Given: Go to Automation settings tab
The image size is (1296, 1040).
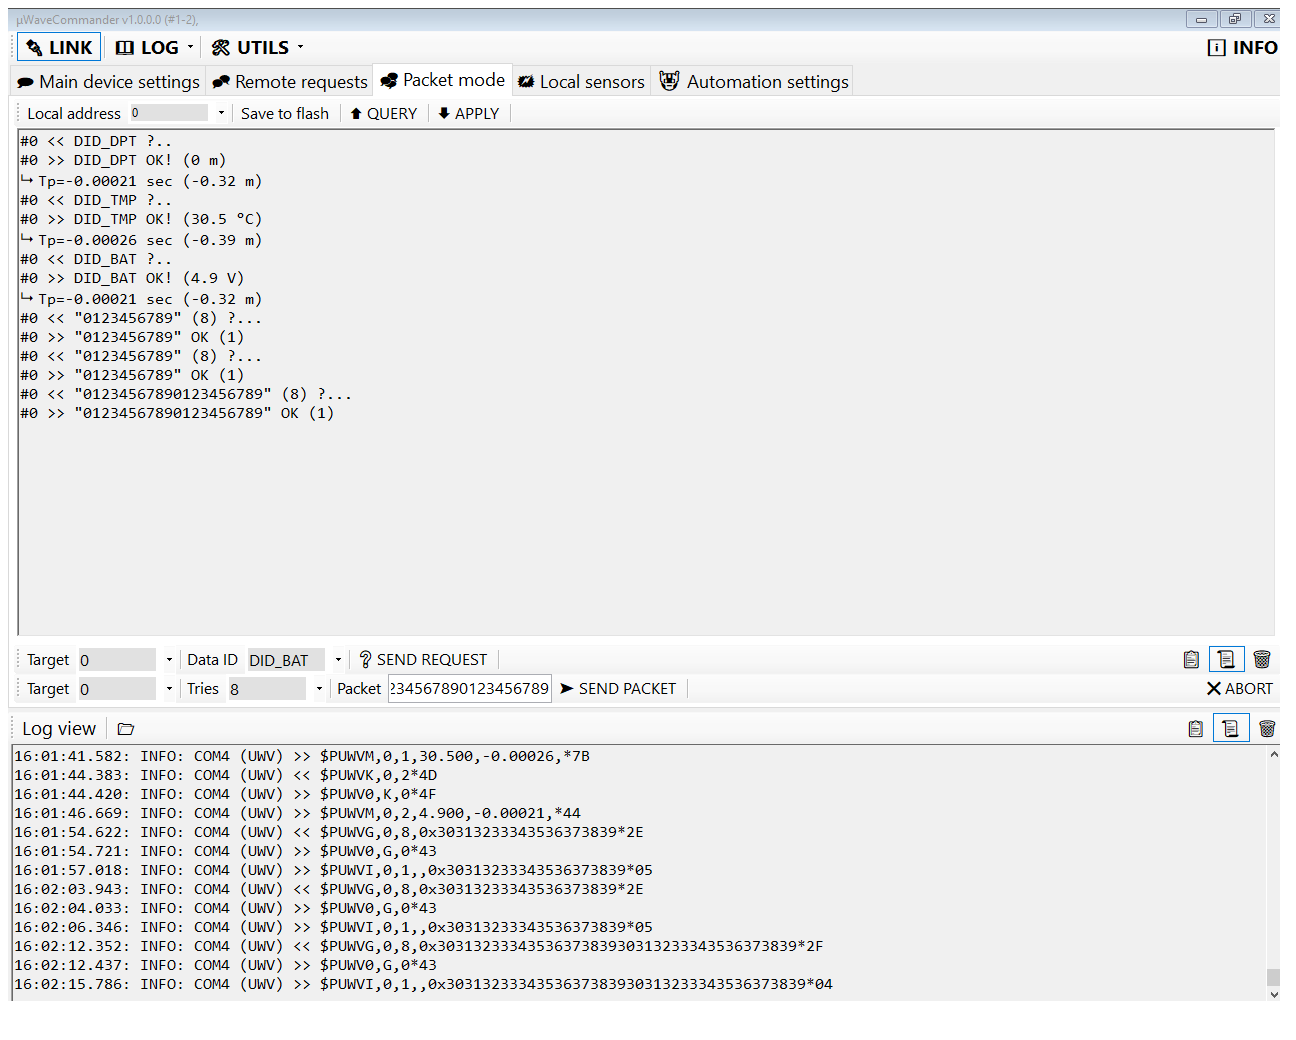Looking at the screenshot, I should click(x=755, y=82).
